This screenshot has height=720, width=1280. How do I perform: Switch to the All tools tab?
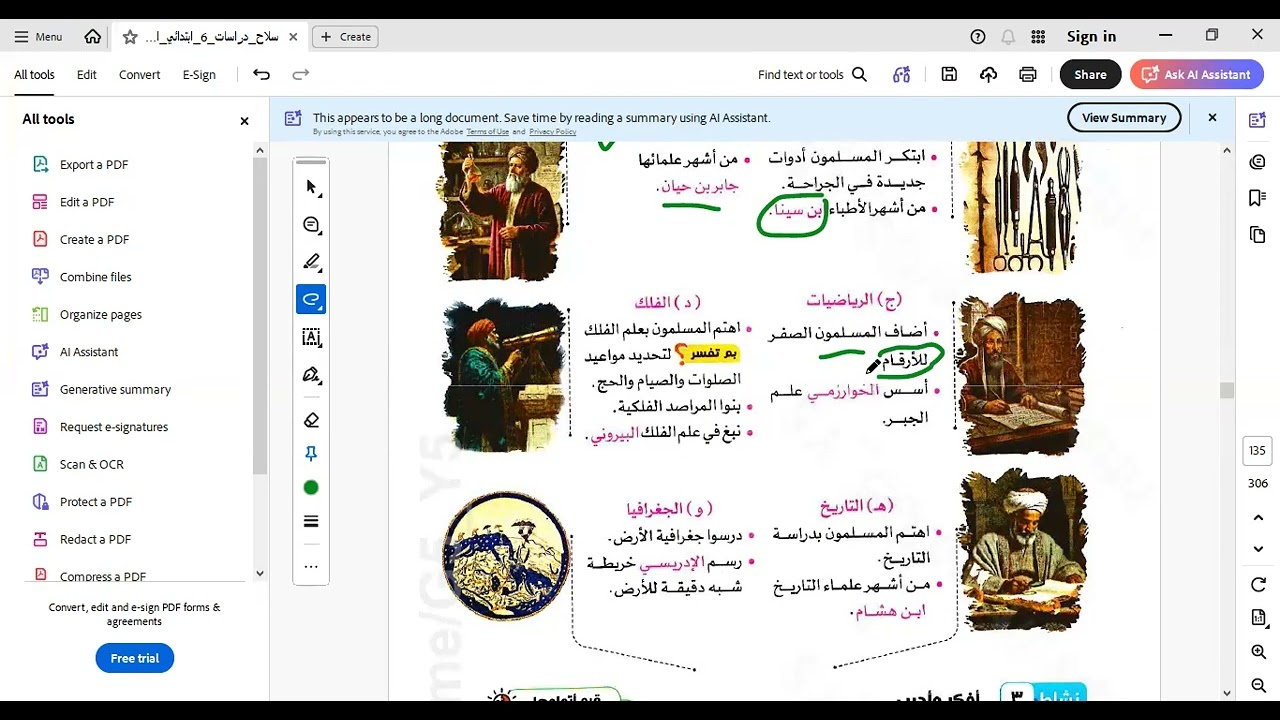[34, 75]
